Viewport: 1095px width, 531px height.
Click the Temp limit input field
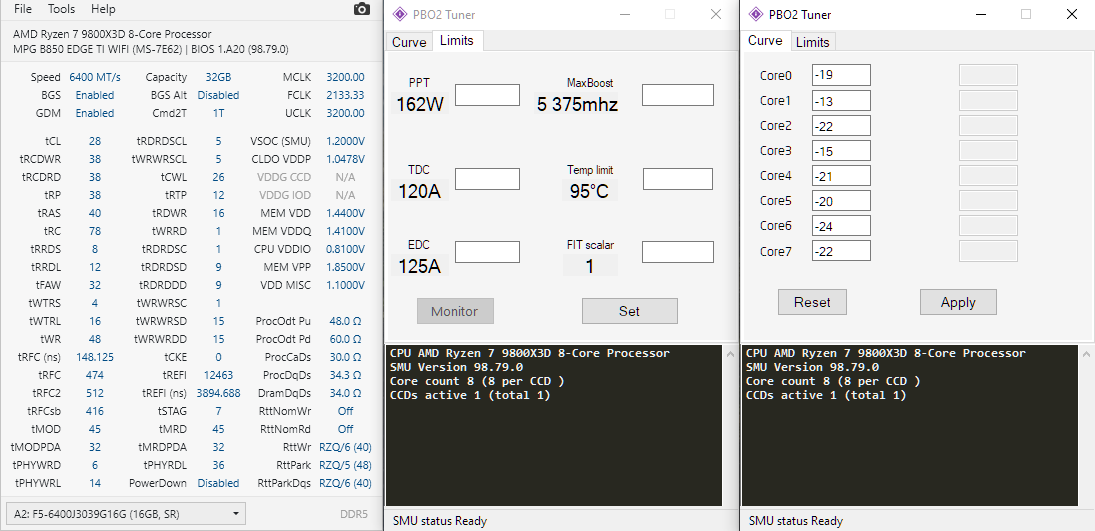[677, 179]
